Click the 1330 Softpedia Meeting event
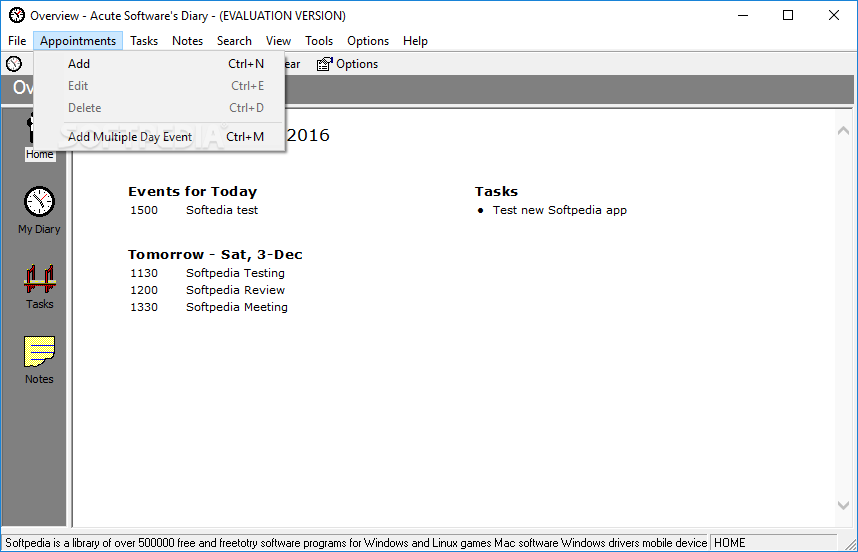Image resolution: width=858 pixels, height=552 pixels. (208, 307)
